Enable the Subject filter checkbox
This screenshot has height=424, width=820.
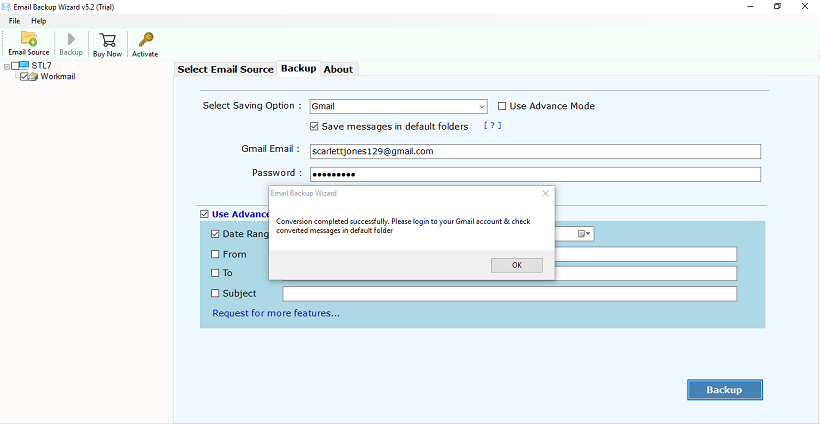tap(215, 293)
